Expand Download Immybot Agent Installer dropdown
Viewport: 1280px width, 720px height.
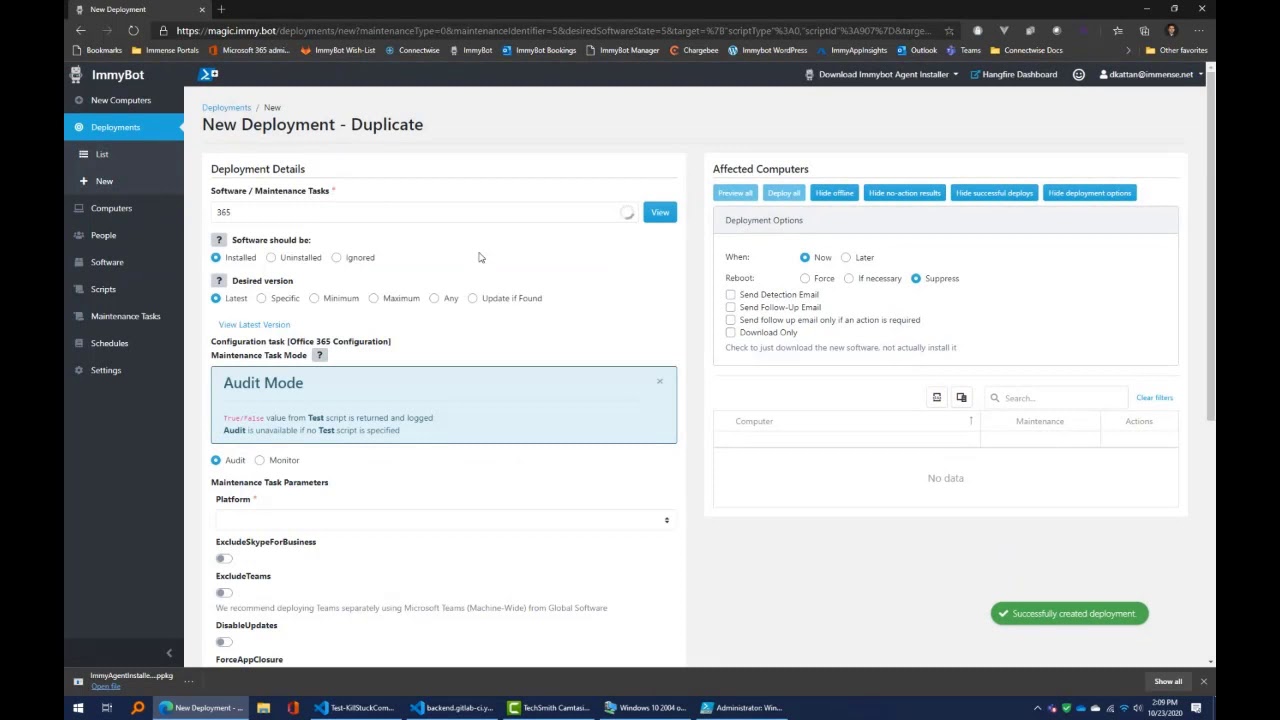884,74
